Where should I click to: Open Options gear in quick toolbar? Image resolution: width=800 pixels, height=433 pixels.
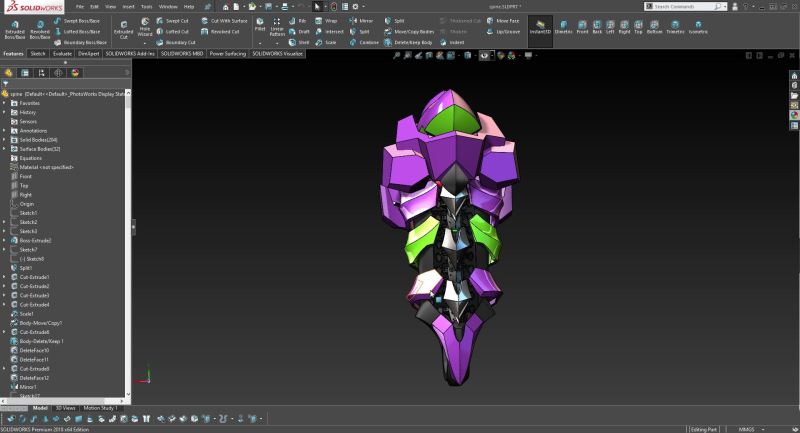pos(356,7)
